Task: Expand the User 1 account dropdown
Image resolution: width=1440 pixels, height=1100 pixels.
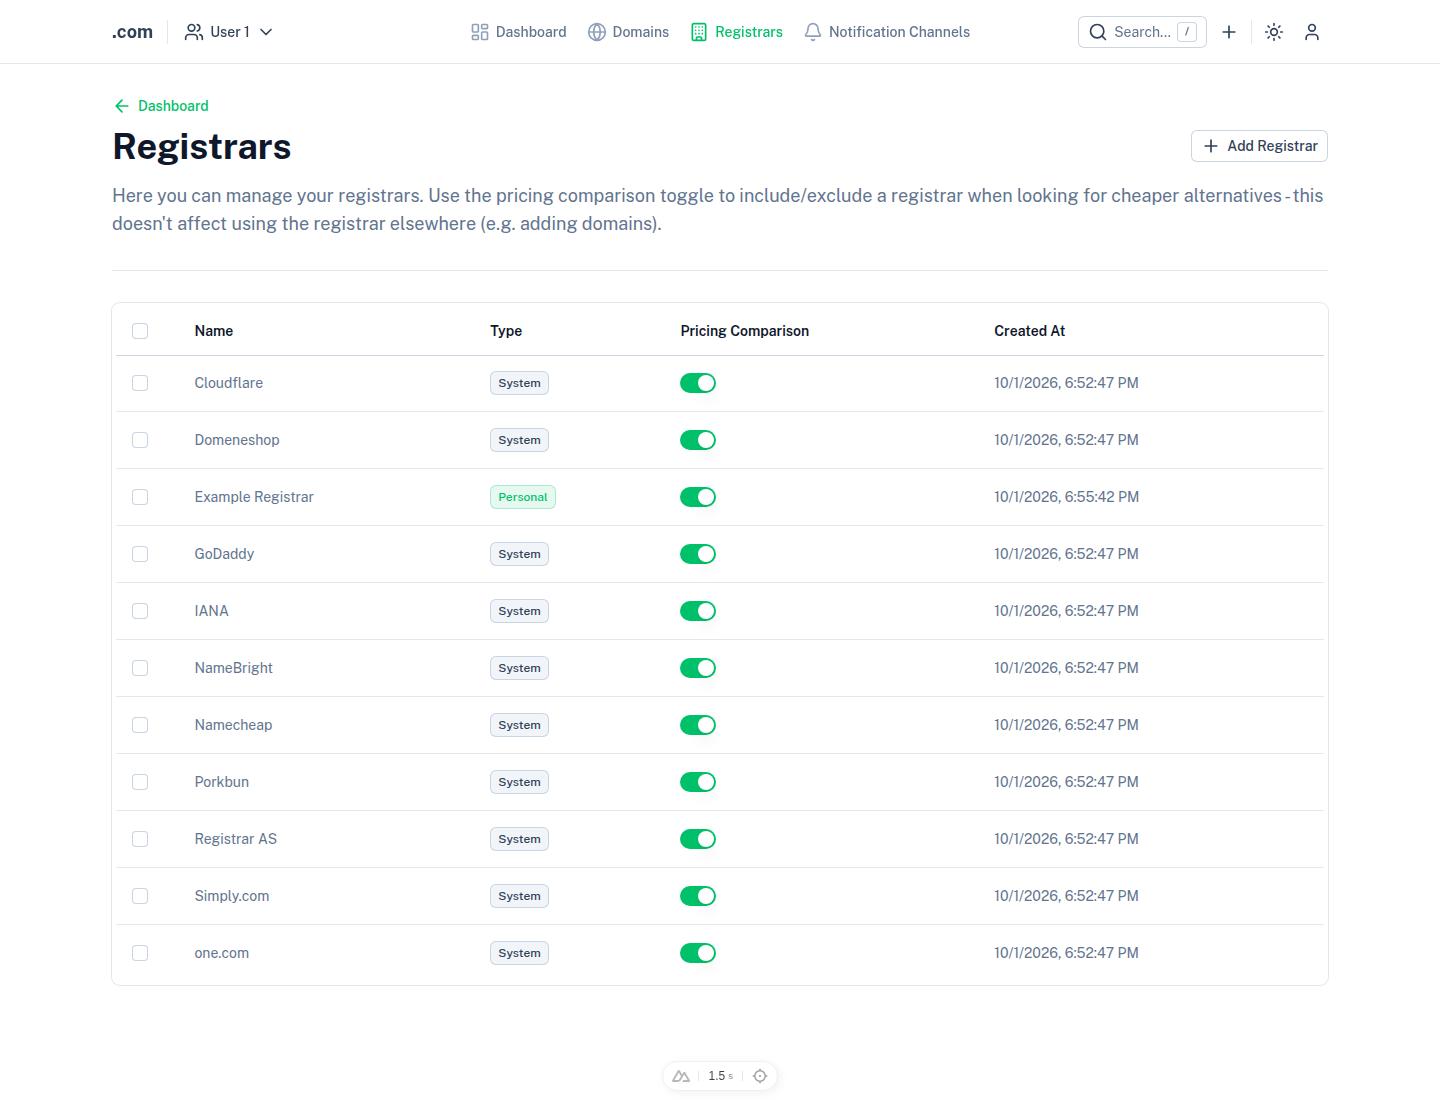Action: tap(229, 32)
